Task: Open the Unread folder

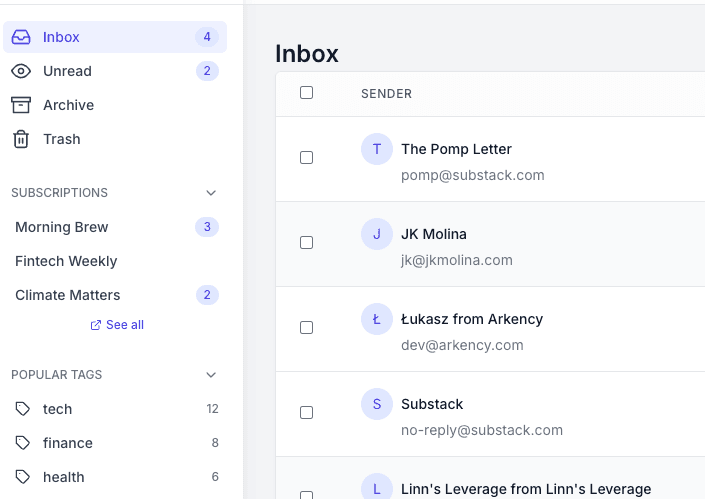Action: (115, 71)
